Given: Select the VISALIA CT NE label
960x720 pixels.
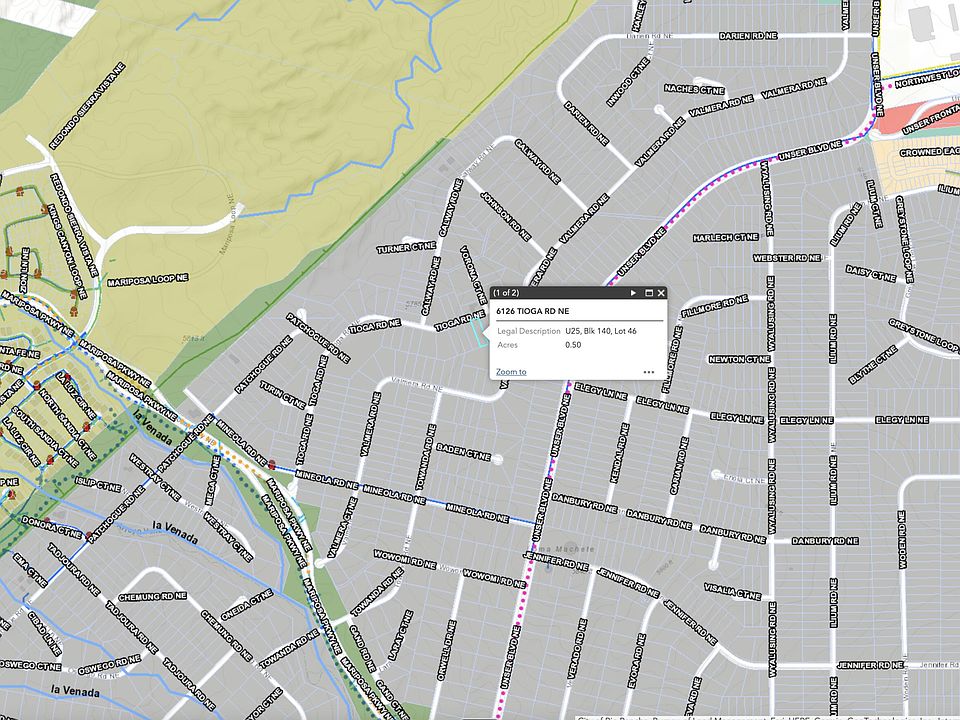Looking at the screenshot, I should (x=732, y=591).
